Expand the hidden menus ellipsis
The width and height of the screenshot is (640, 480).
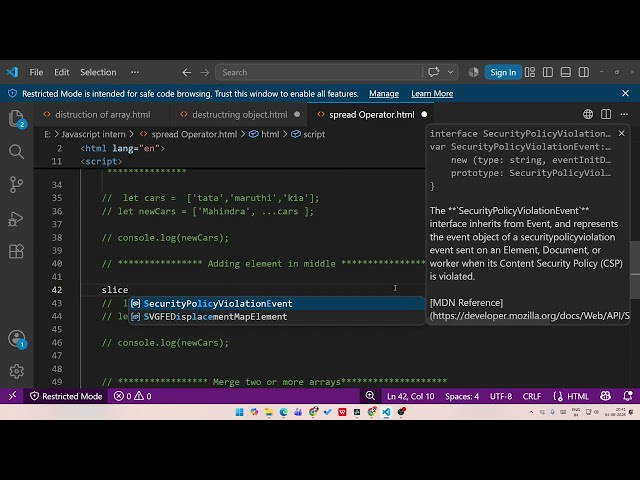(x=135, y=72)
